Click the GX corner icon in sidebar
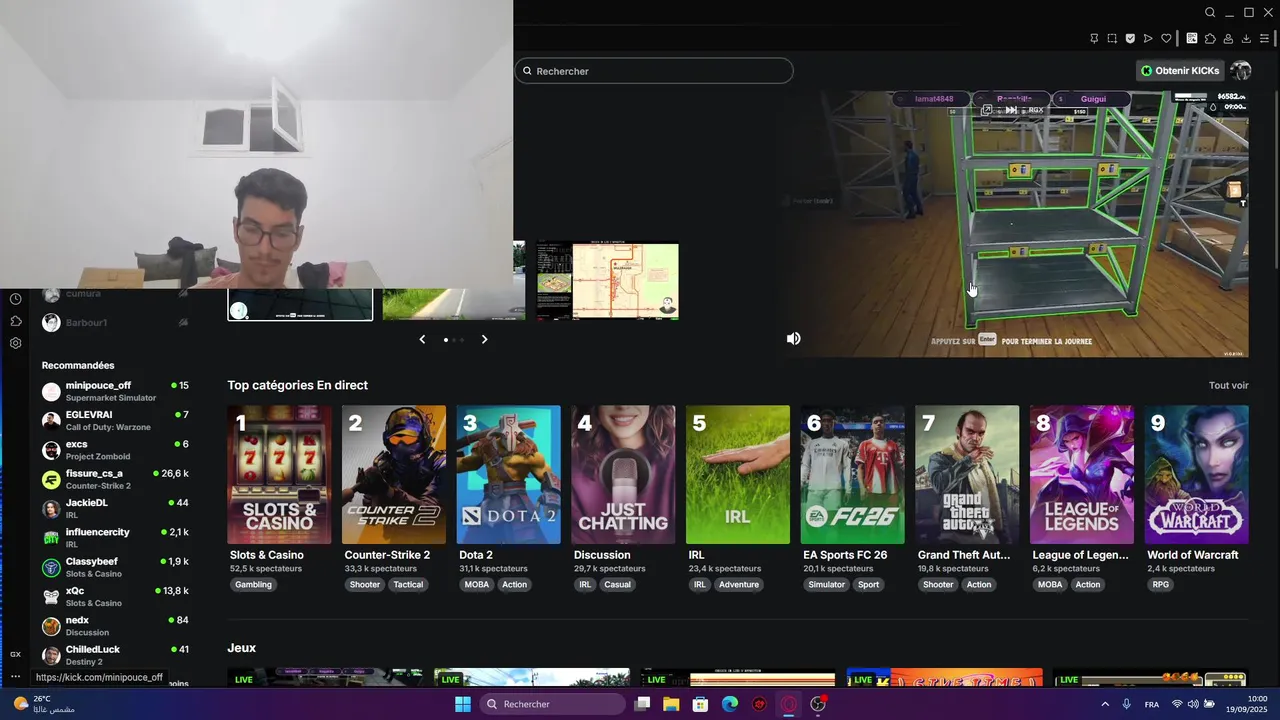This screenshot has width=1280, height=720. (15, 654)
